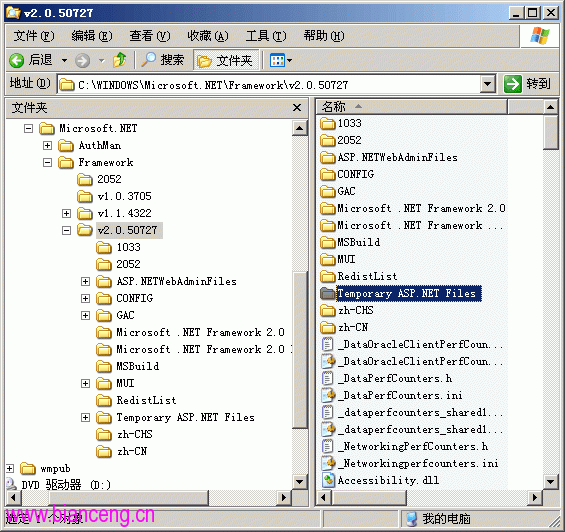Click file list horizontal scroll right arrow
The image size is (565, 532).
click(535, 498)
